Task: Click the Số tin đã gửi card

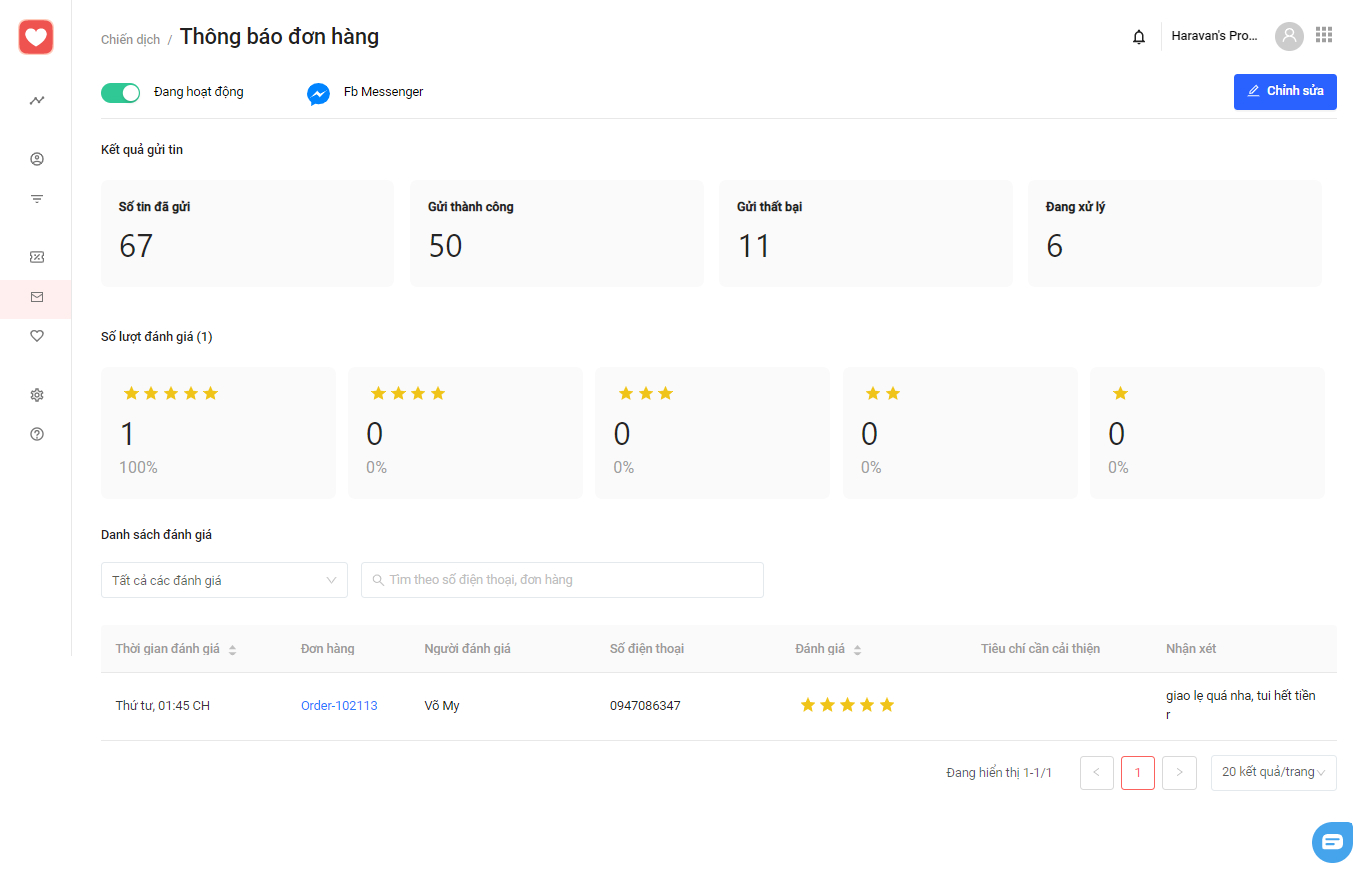Action: point(247,233)
